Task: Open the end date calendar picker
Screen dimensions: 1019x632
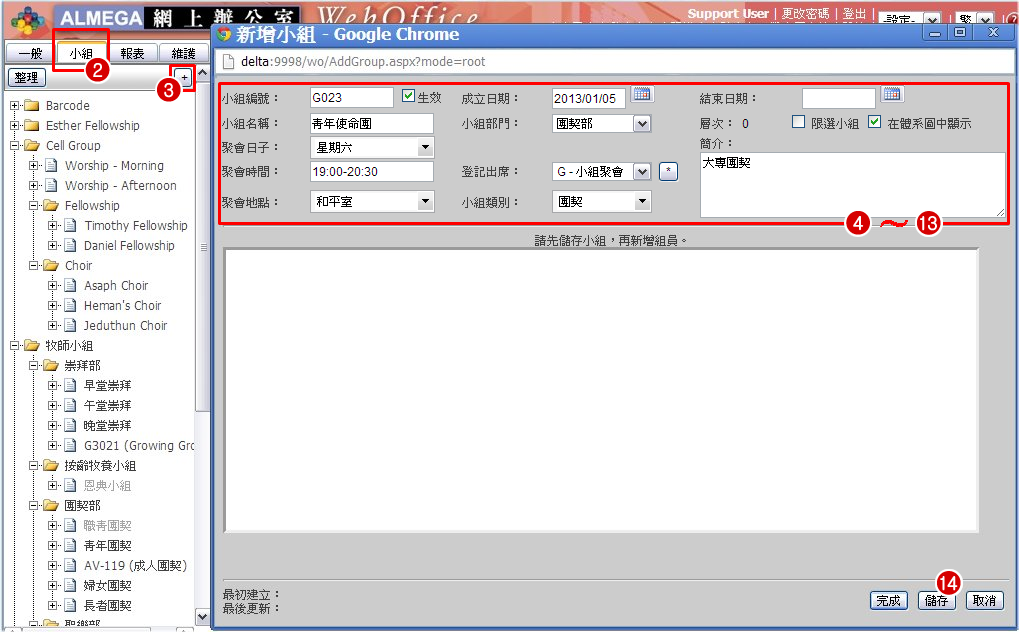Action: 892,96
